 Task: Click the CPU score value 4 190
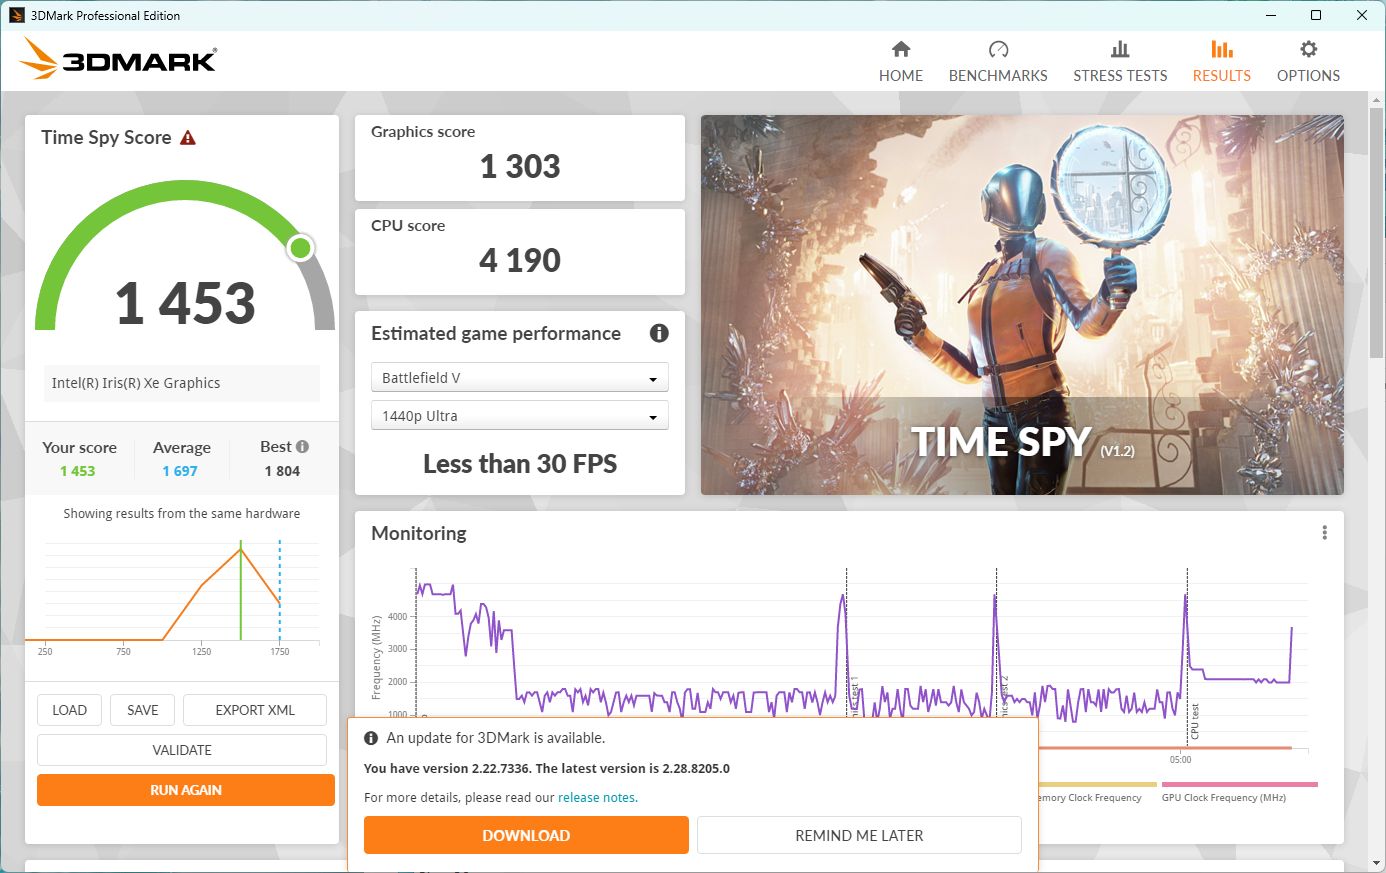click(520, 260)
